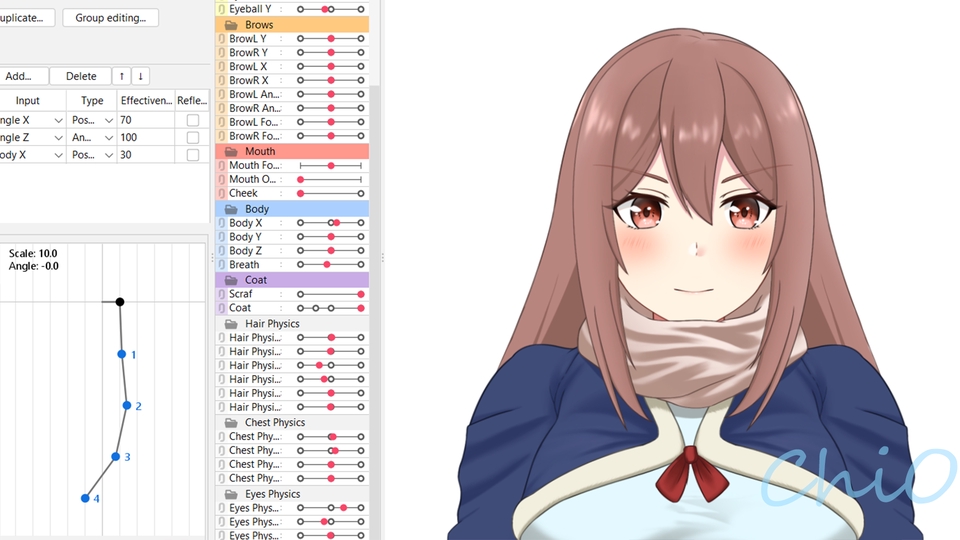Image resolution: width=960 pixels, height=540 pixels.
Task: Click the parameter icon beside Body Y
Action: click(222, 237)
